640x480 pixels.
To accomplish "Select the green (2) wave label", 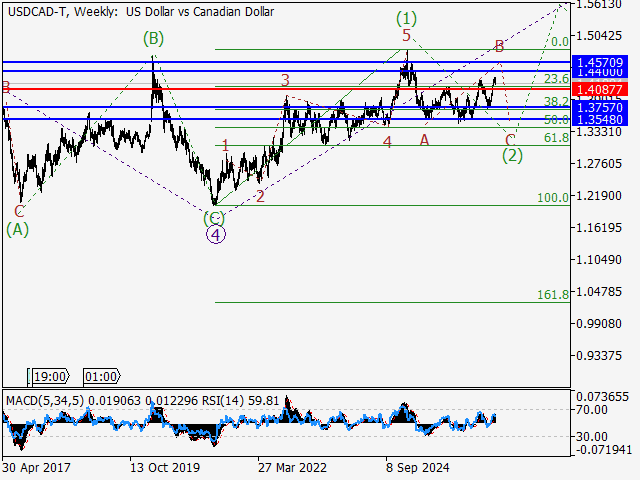I will [x=512, y=156].
